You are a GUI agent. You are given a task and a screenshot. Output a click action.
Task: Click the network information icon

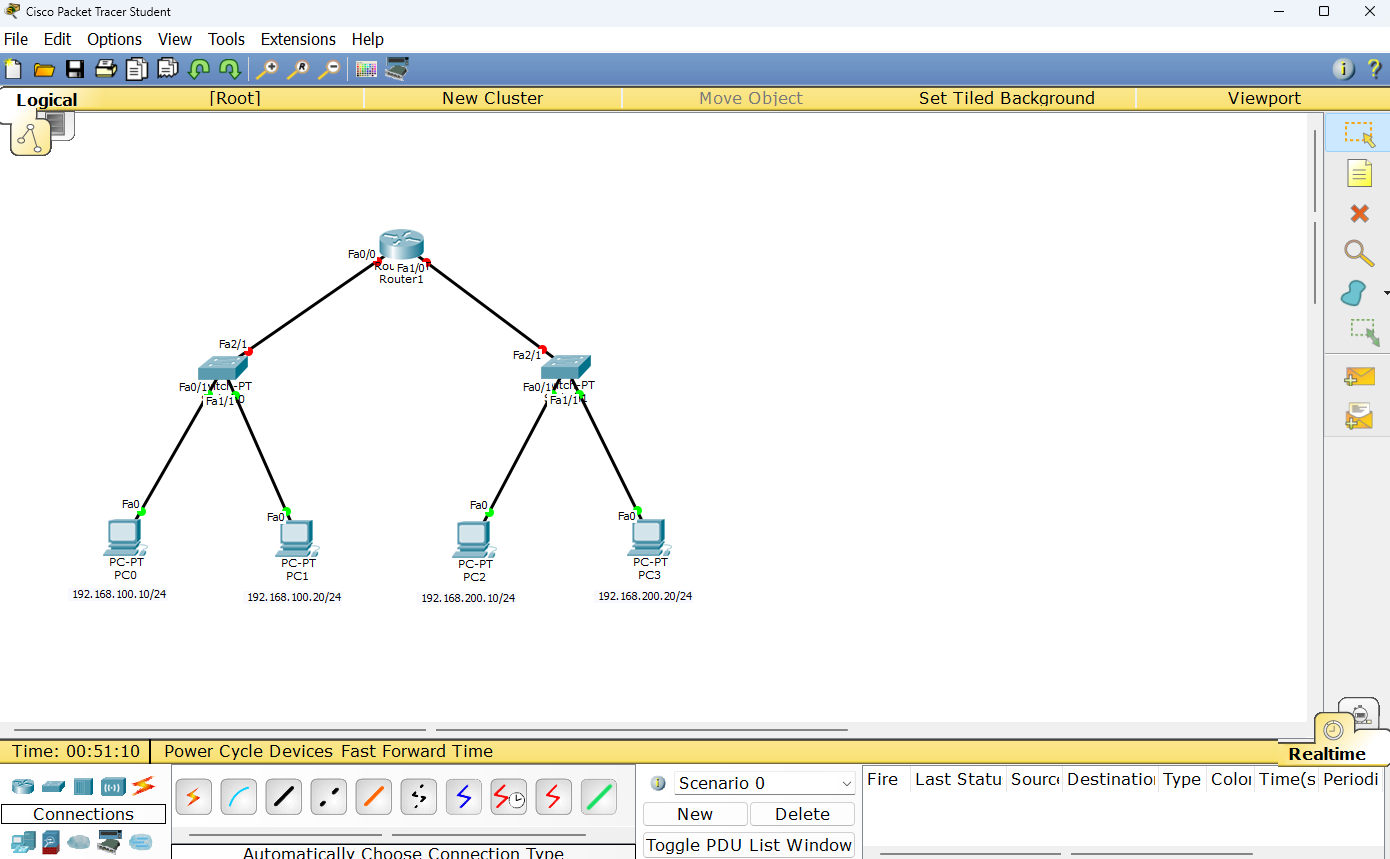(1343, 69)
